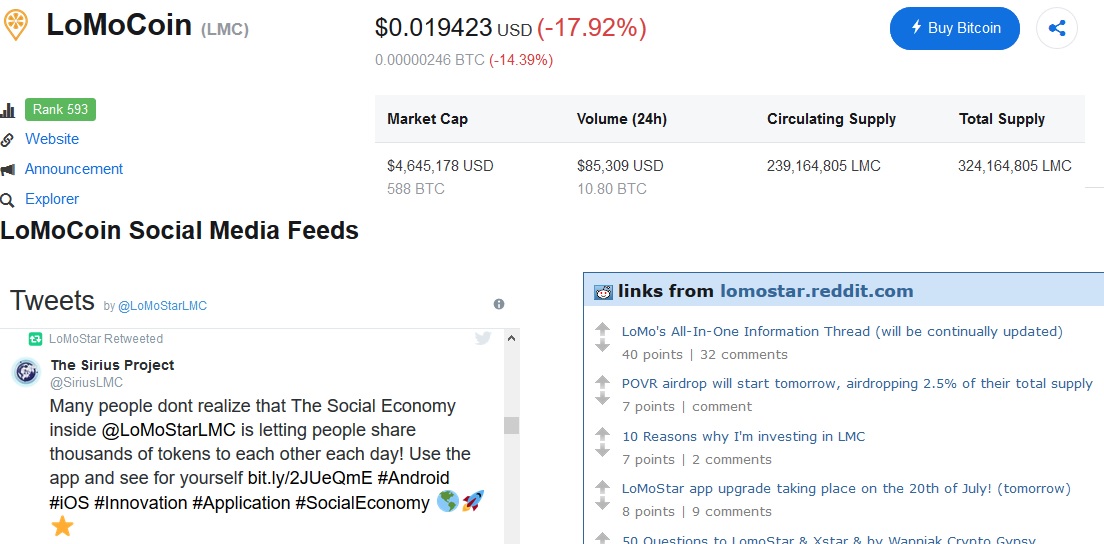
Task: Click The Sirius Project avatar
Action: coord(26,373)
